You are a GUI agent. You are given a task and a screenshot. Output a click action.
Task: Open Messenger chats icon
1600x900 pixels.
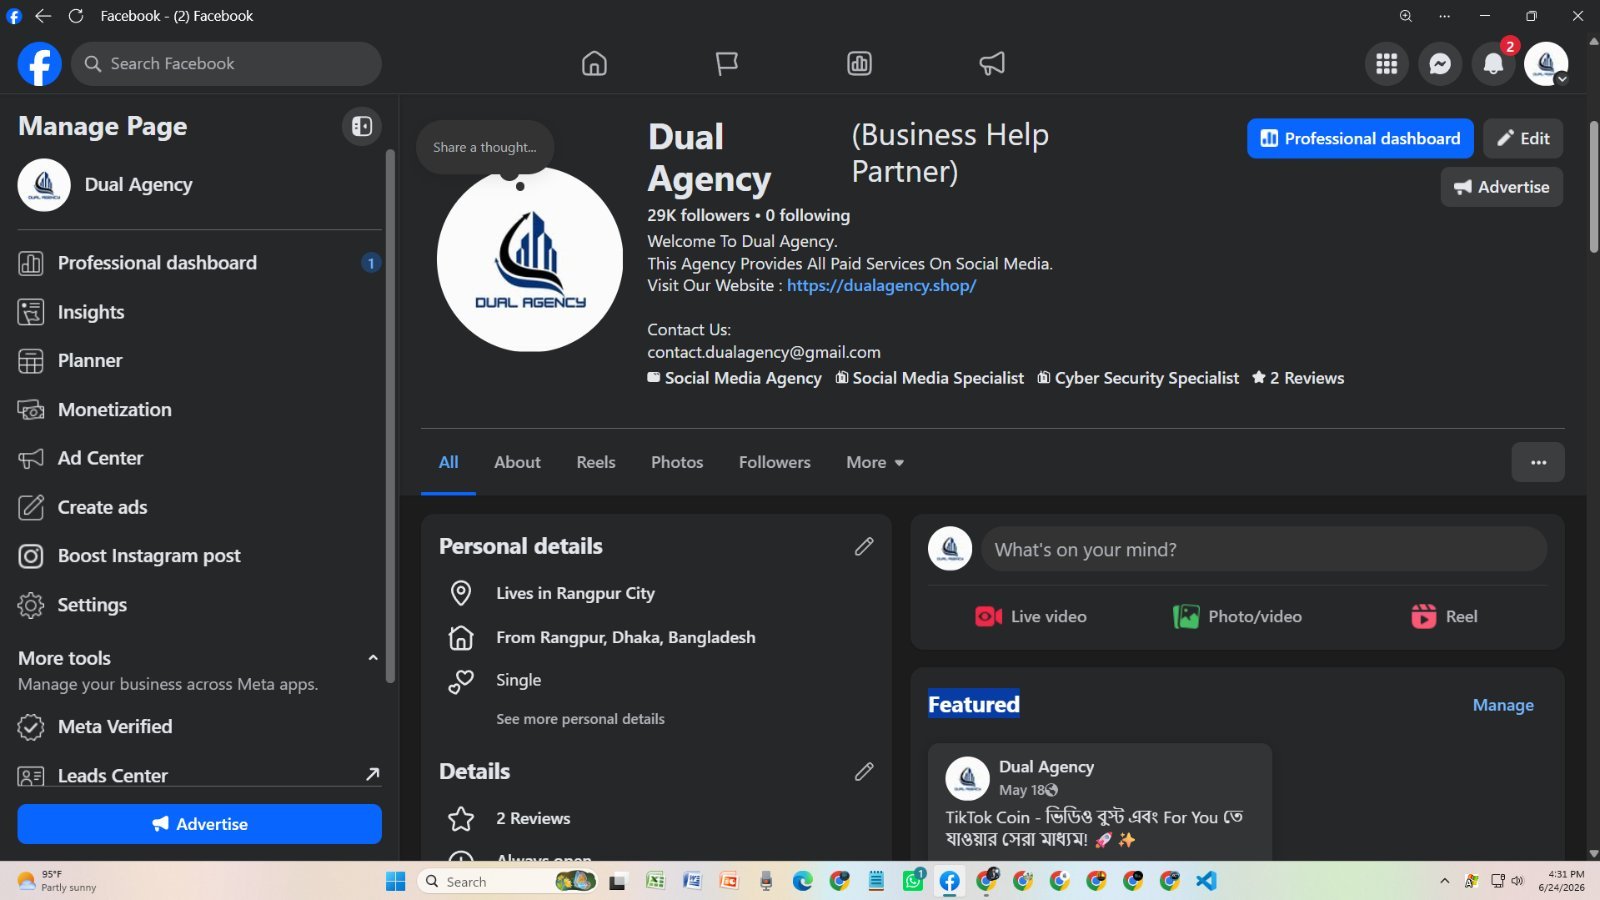(x=1440, y=64)
